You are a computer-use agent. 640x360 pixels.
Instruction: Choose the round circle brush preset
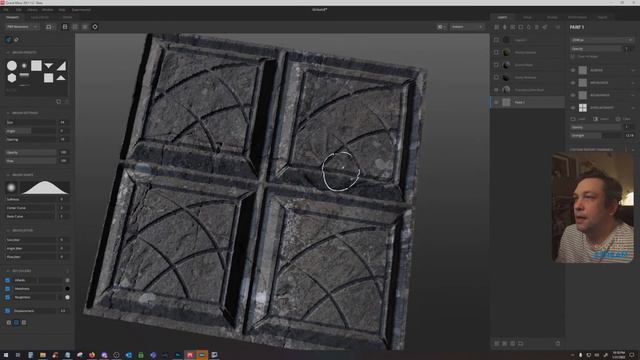[x=12, y=65]
